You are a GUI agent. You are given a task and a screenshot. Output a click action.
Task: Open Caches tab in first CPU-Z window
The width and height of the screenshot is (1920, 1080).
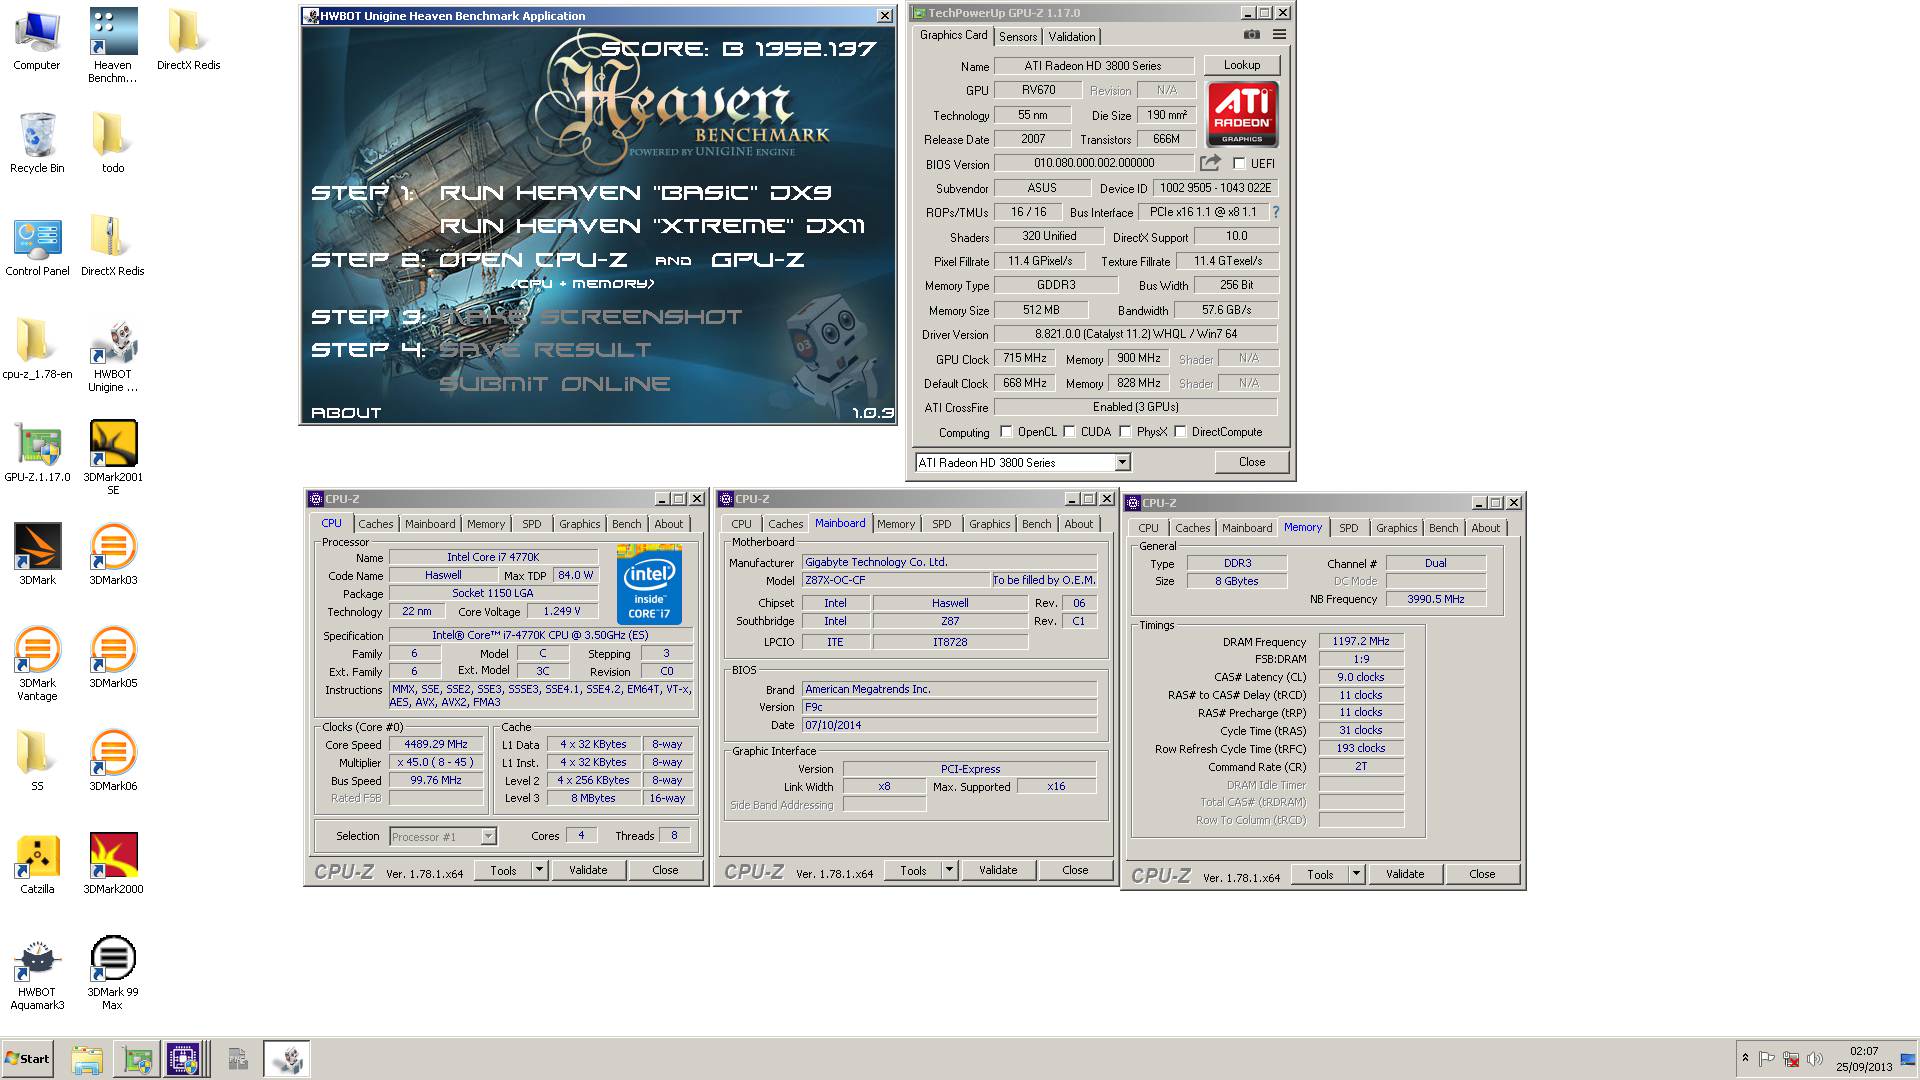[x=376, y=524]
